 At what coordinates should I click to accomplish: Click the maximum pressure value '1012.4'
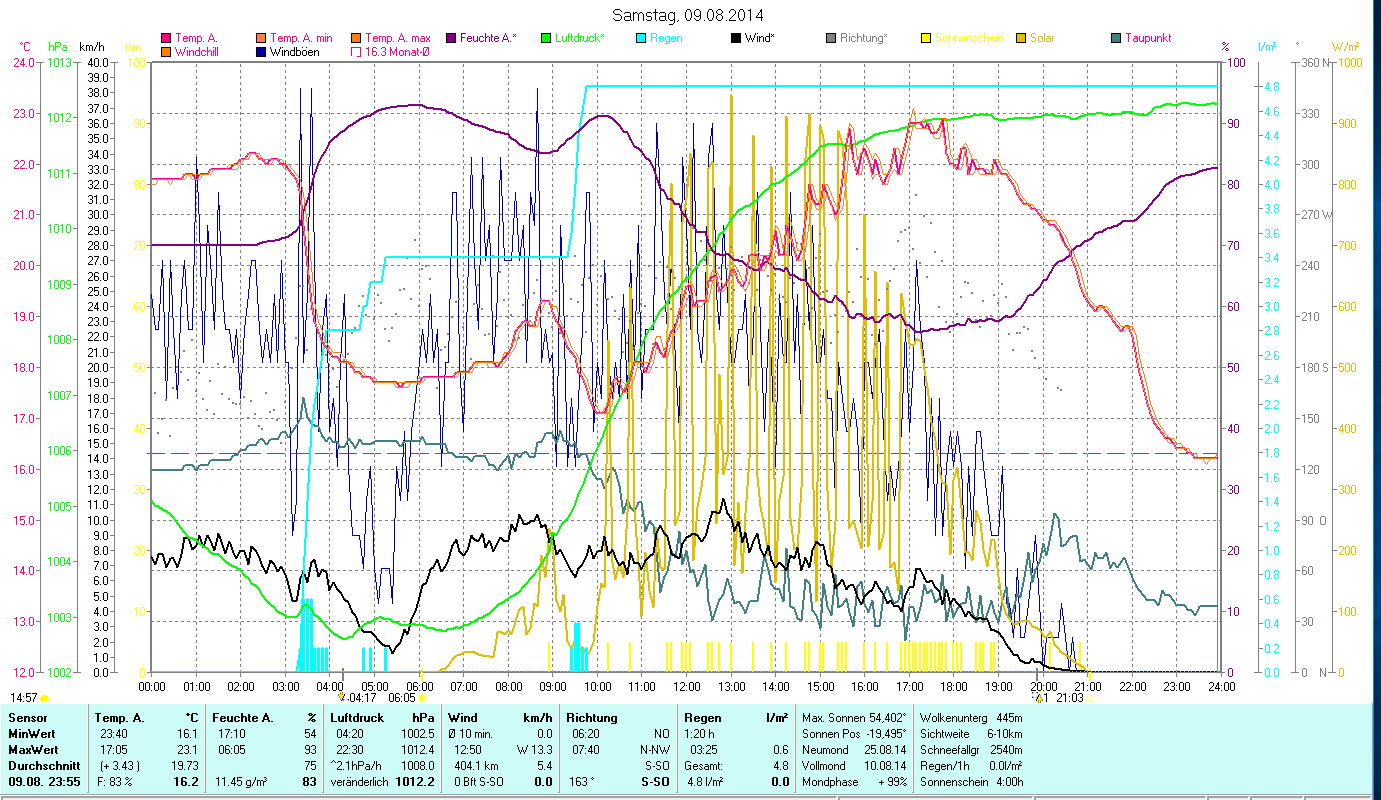(x=418, y=750)
